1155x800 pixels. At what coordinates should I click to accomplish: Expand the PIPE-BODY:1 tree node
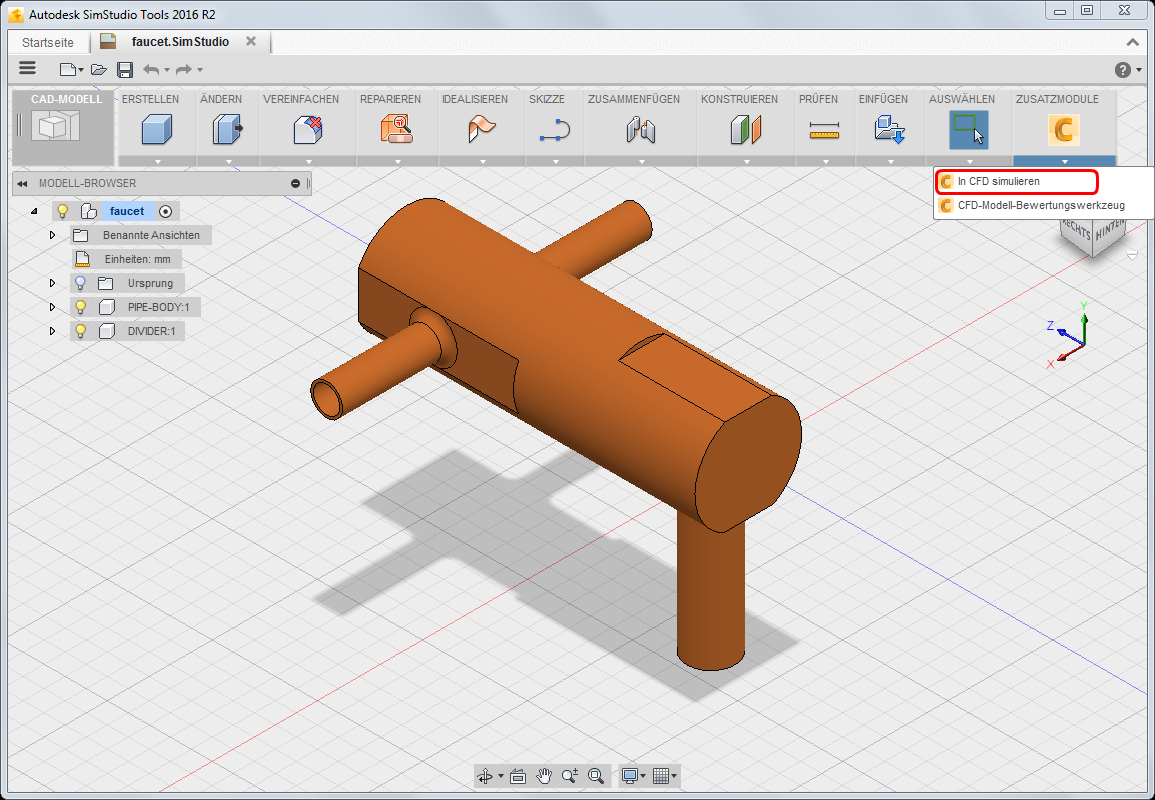(x=52, y=307)
